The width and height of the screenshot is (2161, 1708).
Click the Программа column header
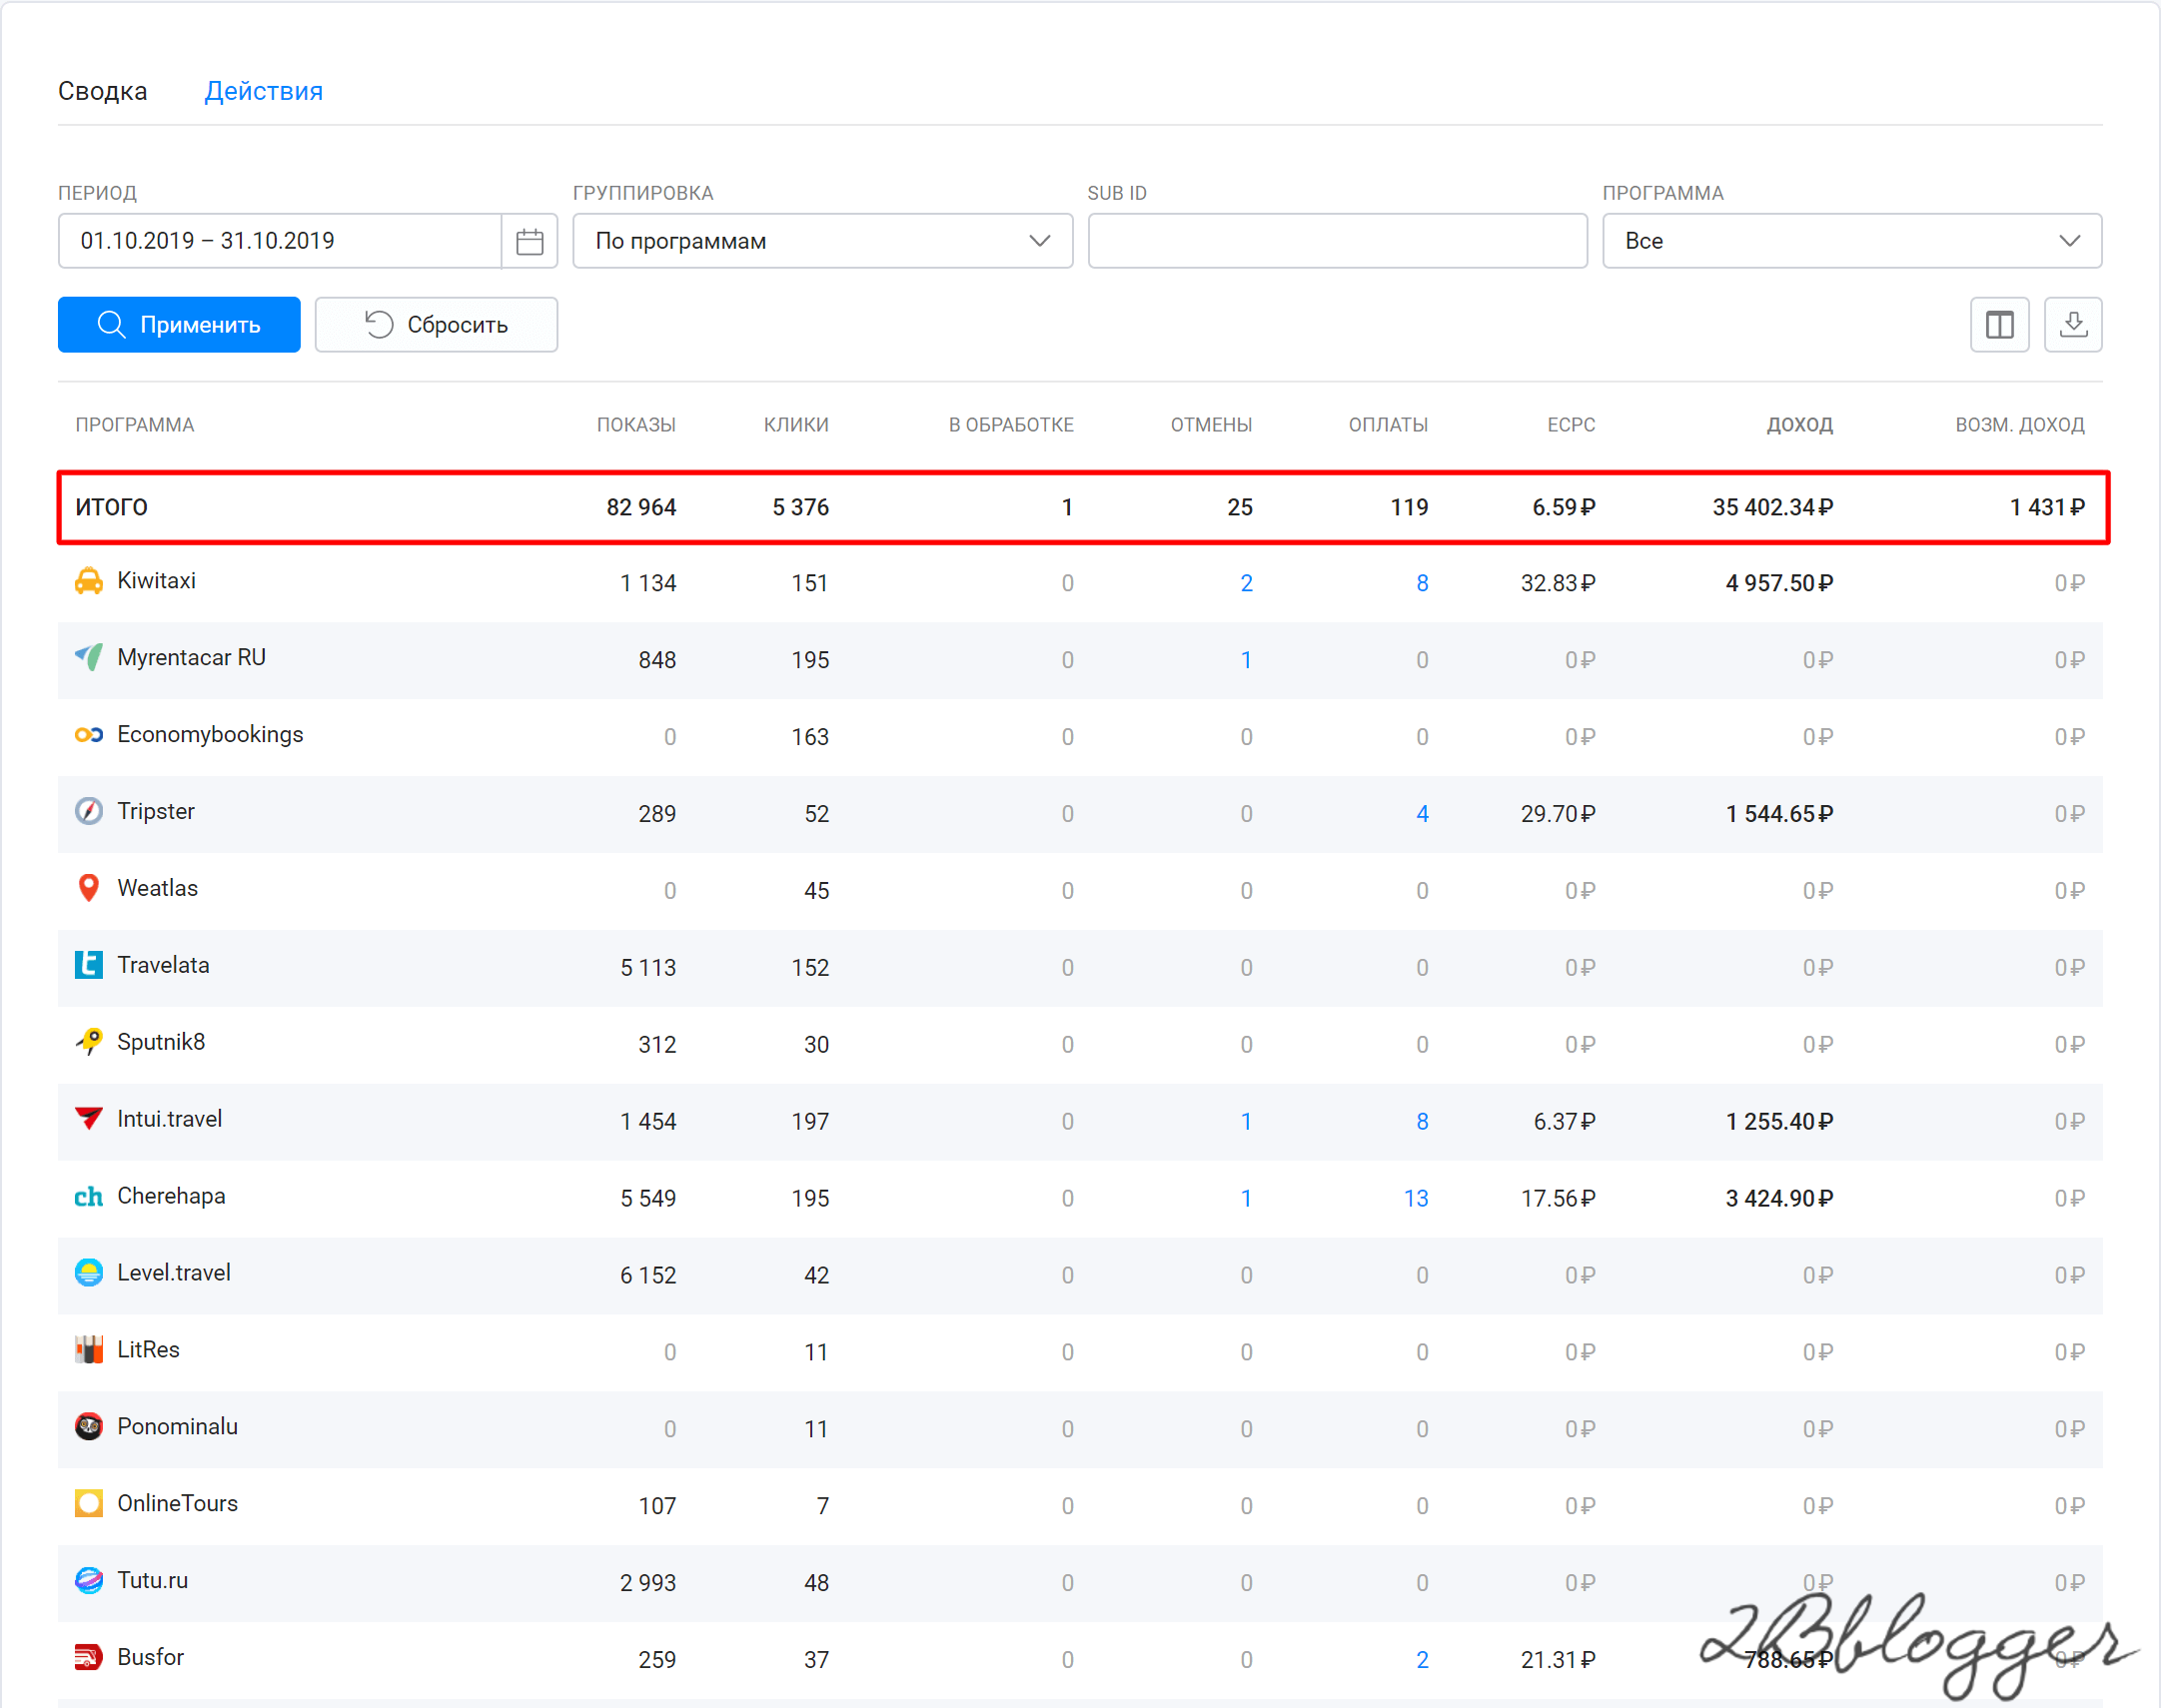coord(135,425)
